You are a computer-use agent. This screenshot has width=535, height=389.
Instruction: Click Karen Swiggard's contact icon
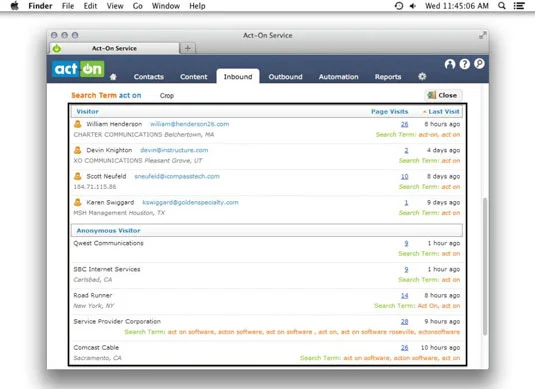pyautogui.click(x=78, y=202)
